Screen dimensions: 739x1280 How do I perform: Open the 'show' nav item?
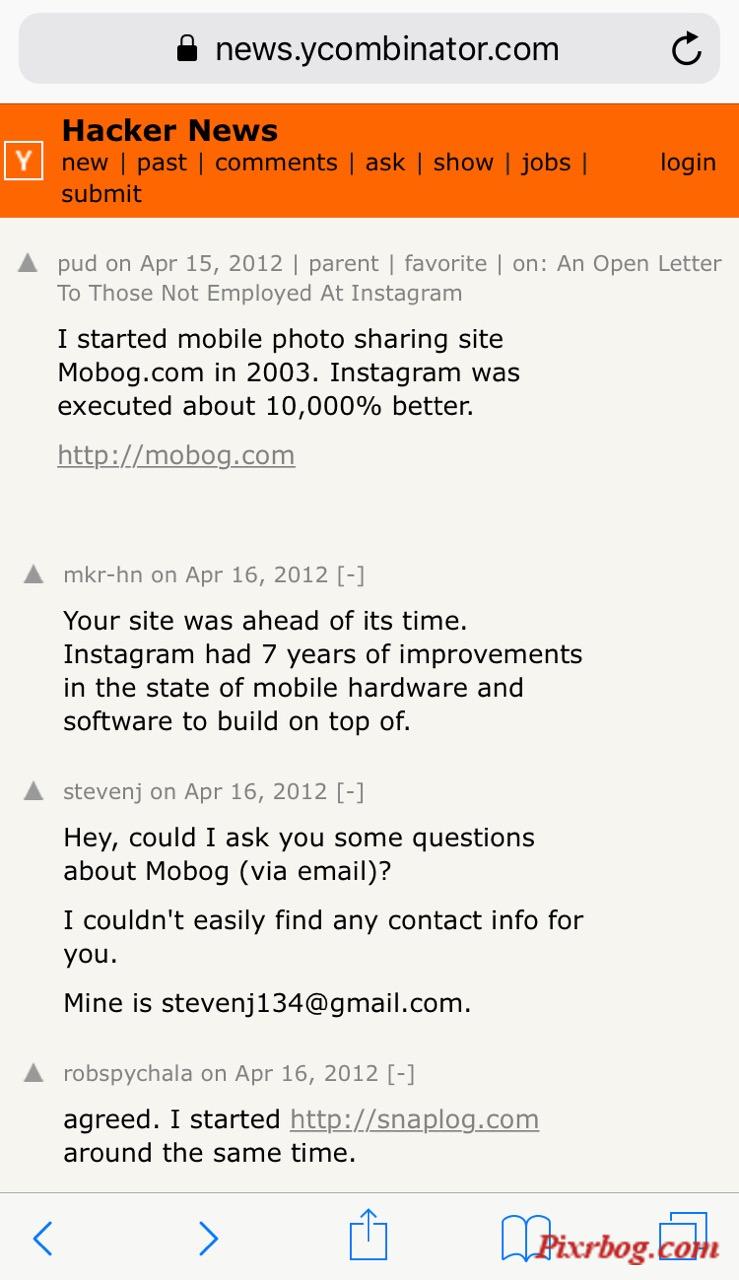[463, 162]
